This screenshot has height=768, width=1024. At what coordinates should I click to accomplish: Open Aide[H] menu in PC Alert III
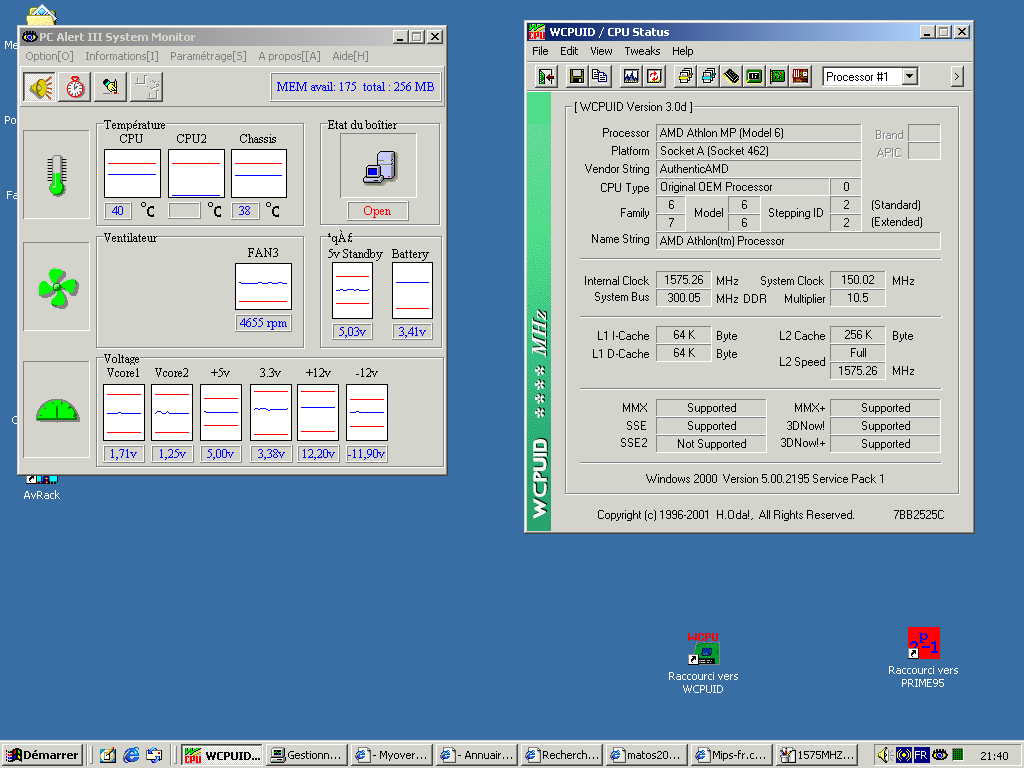pyautogui.click(x=350, y=56)
